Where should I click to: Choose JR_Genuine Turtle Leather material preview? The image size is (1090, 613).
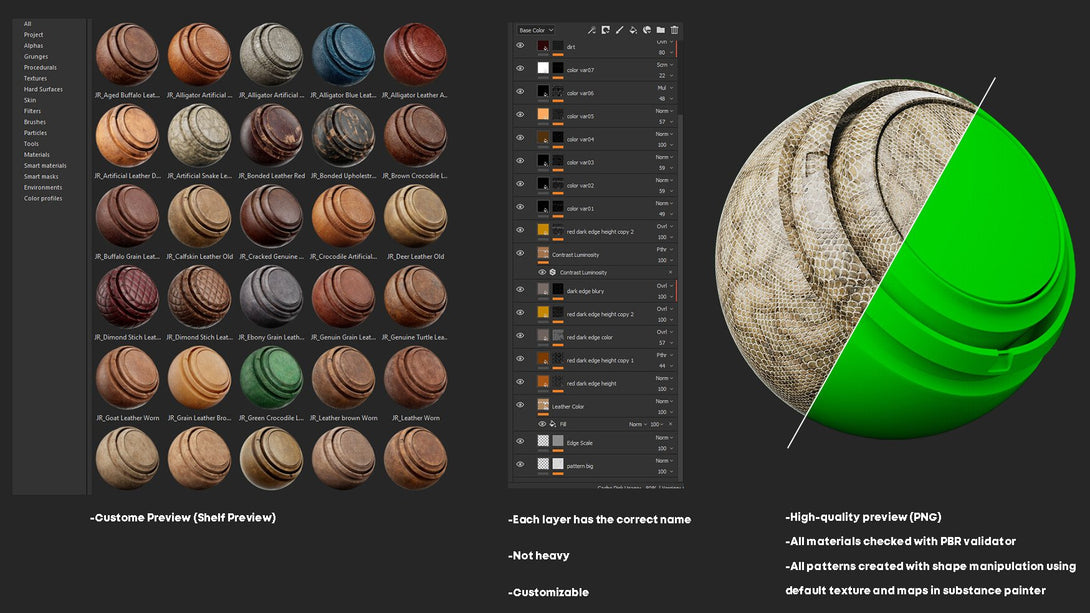coord(415,297)
